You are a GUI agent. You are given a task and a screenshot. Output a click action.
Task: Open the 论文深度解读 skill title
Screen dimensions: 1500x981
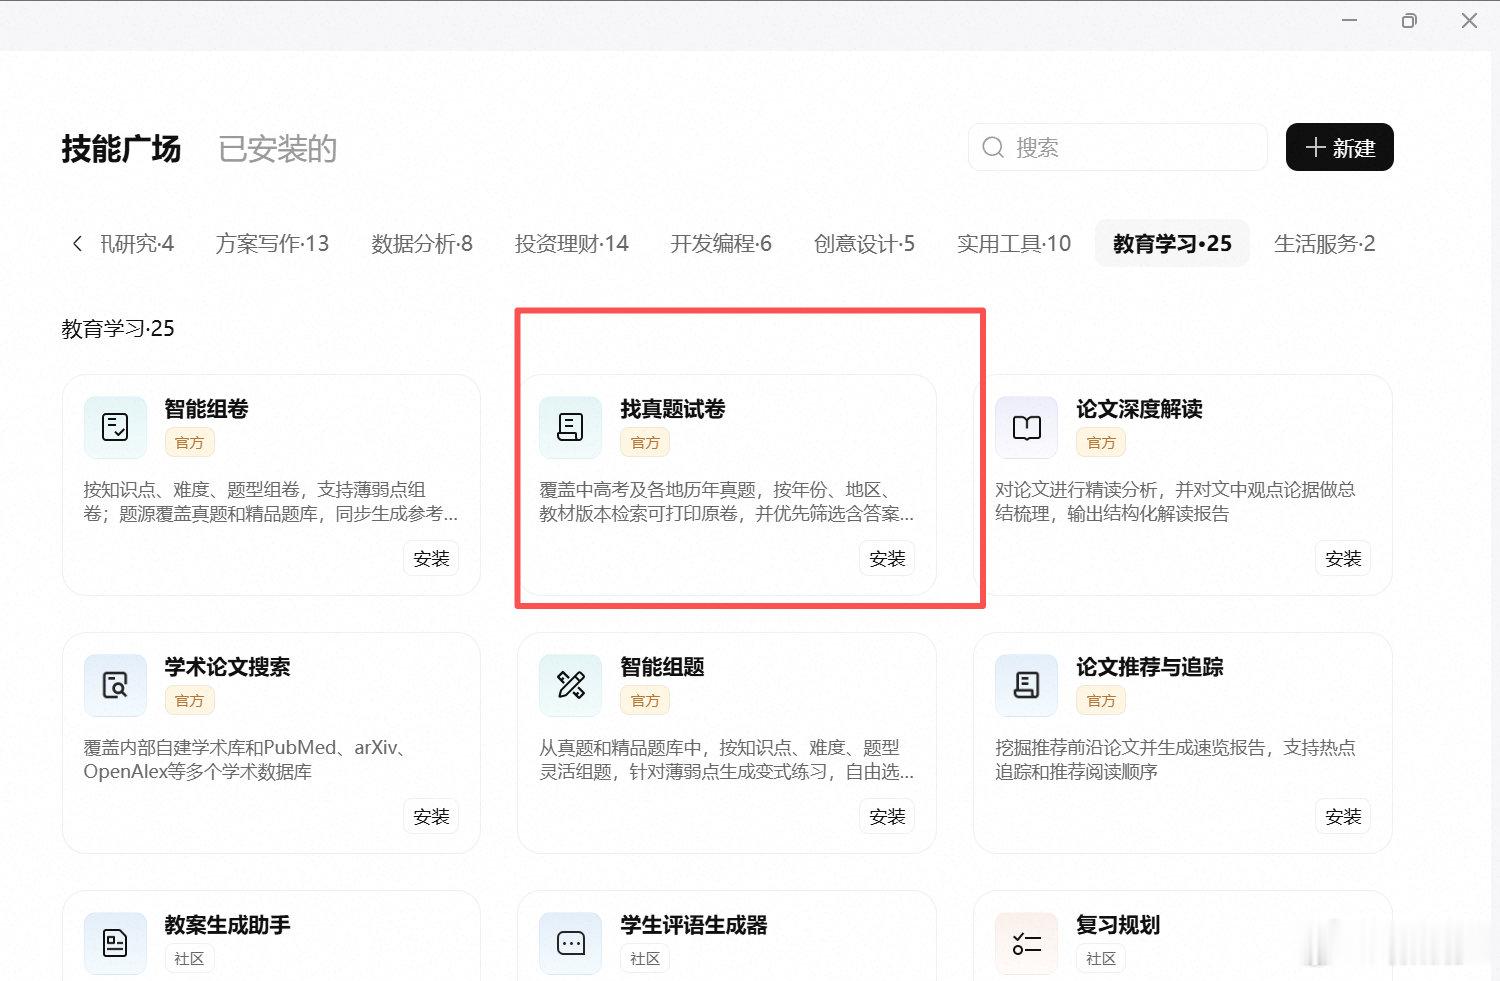[1139, 409]
